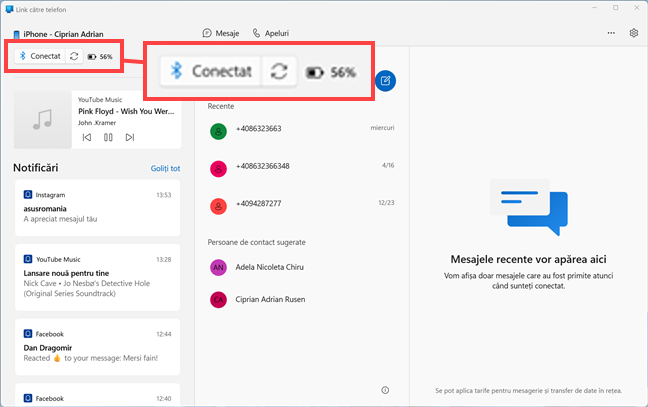Open conversation with +4086323663
The width and height of the screenshot is (648, 407).
[302, 131]
